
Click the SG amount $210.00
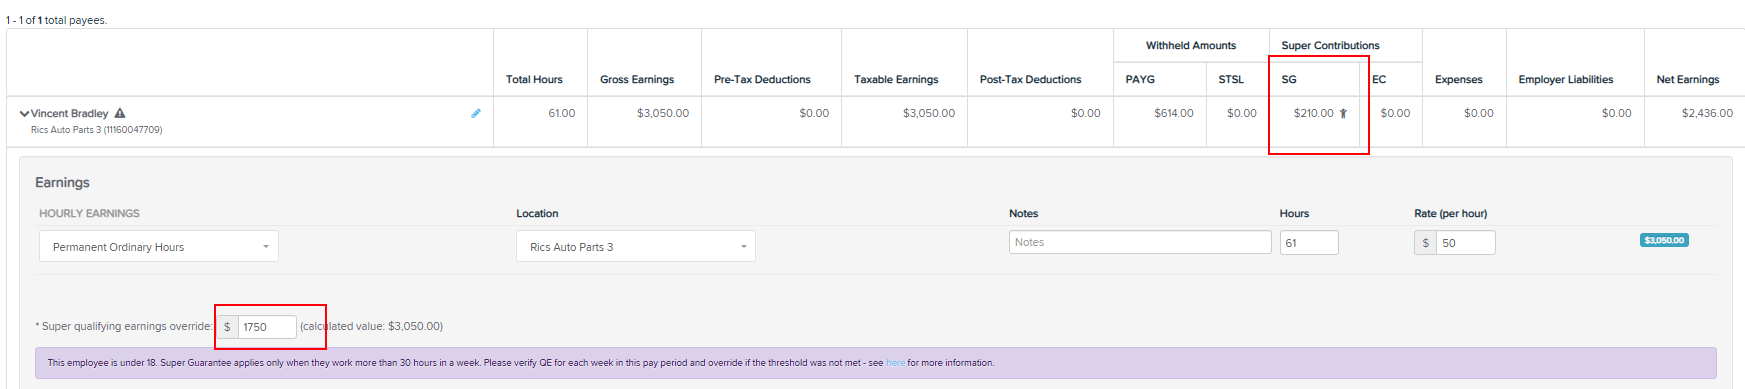[1313, 113]
